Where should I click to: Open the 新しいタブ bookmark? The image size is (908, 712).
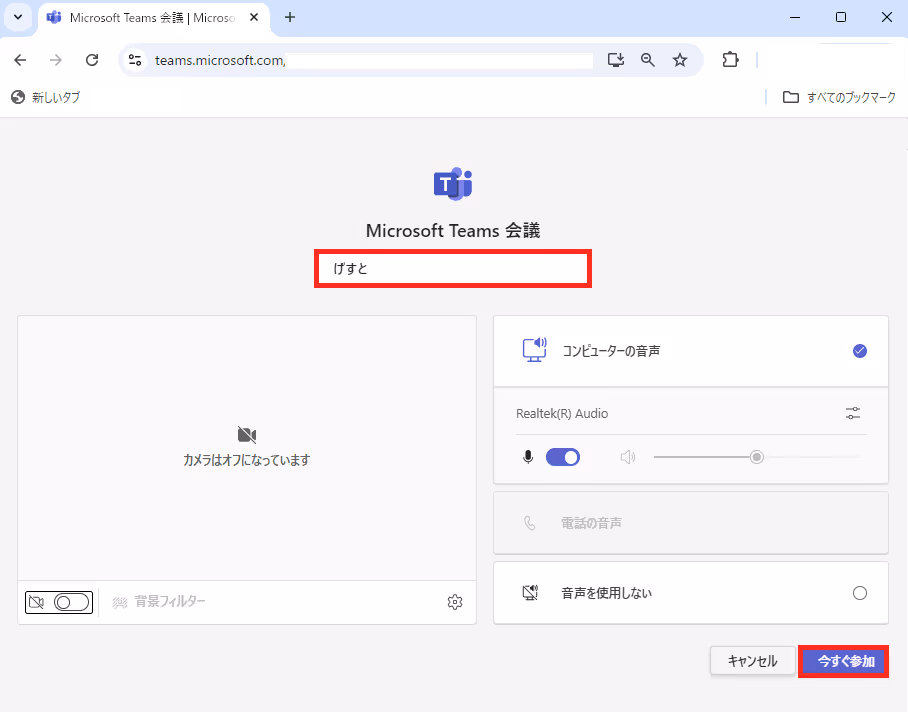(x=45, y=97)
